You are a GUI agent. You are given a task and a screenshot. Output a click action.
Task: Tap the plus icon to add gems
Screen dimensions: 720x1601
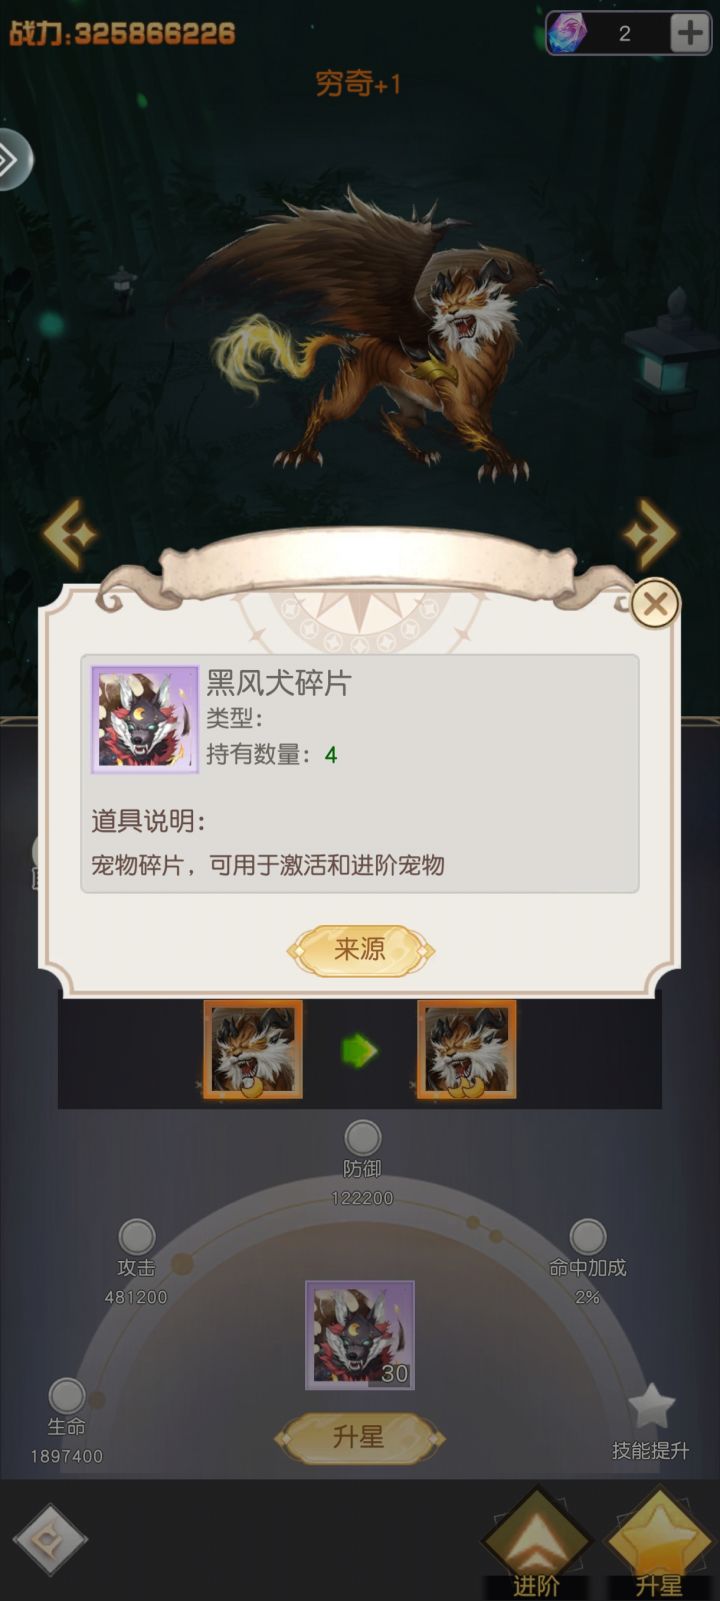[690, 33]
